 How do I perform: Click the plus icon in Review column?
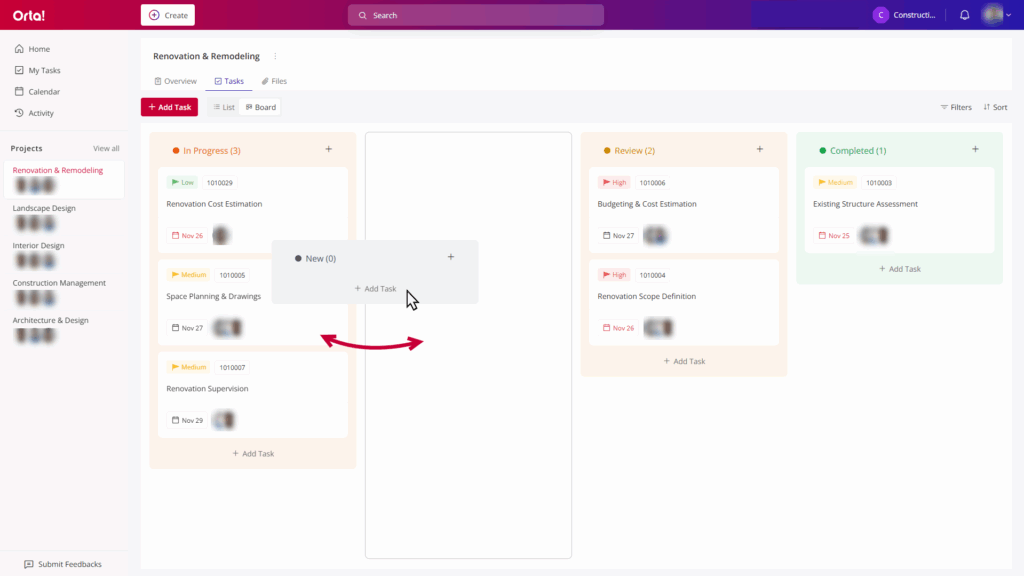(759, 149)
